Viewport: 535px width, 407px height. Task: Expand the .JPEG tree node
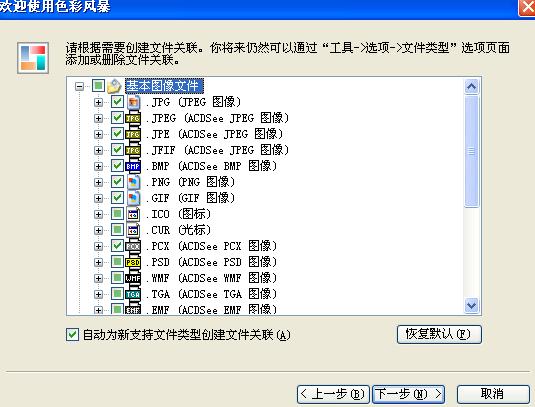[98, 118]
